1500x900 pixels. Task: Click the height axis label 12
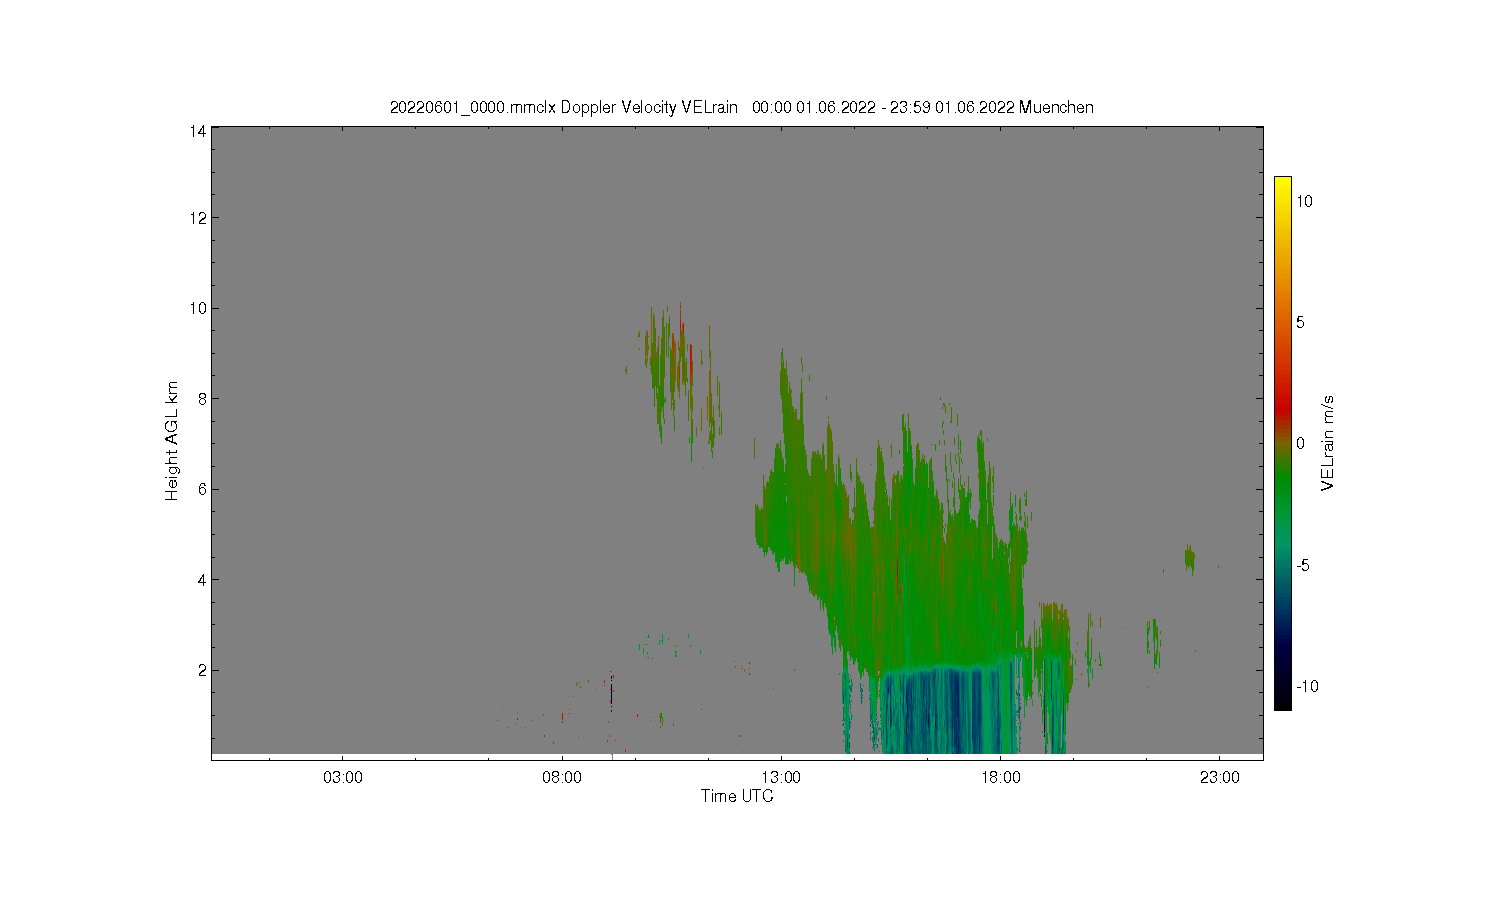(198, 218)
